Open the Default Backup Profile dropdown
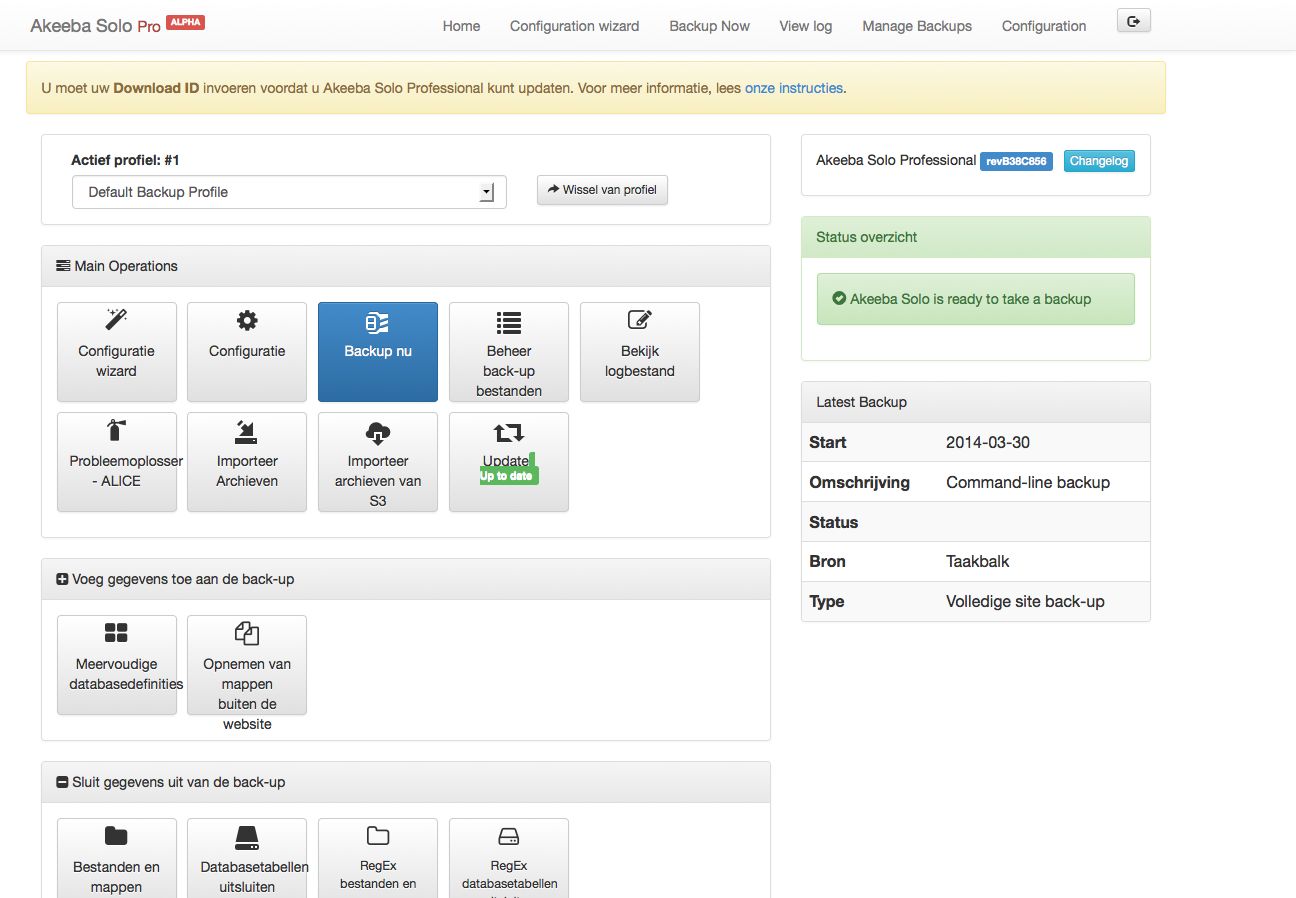1296x898 pixels. (289, 192)
